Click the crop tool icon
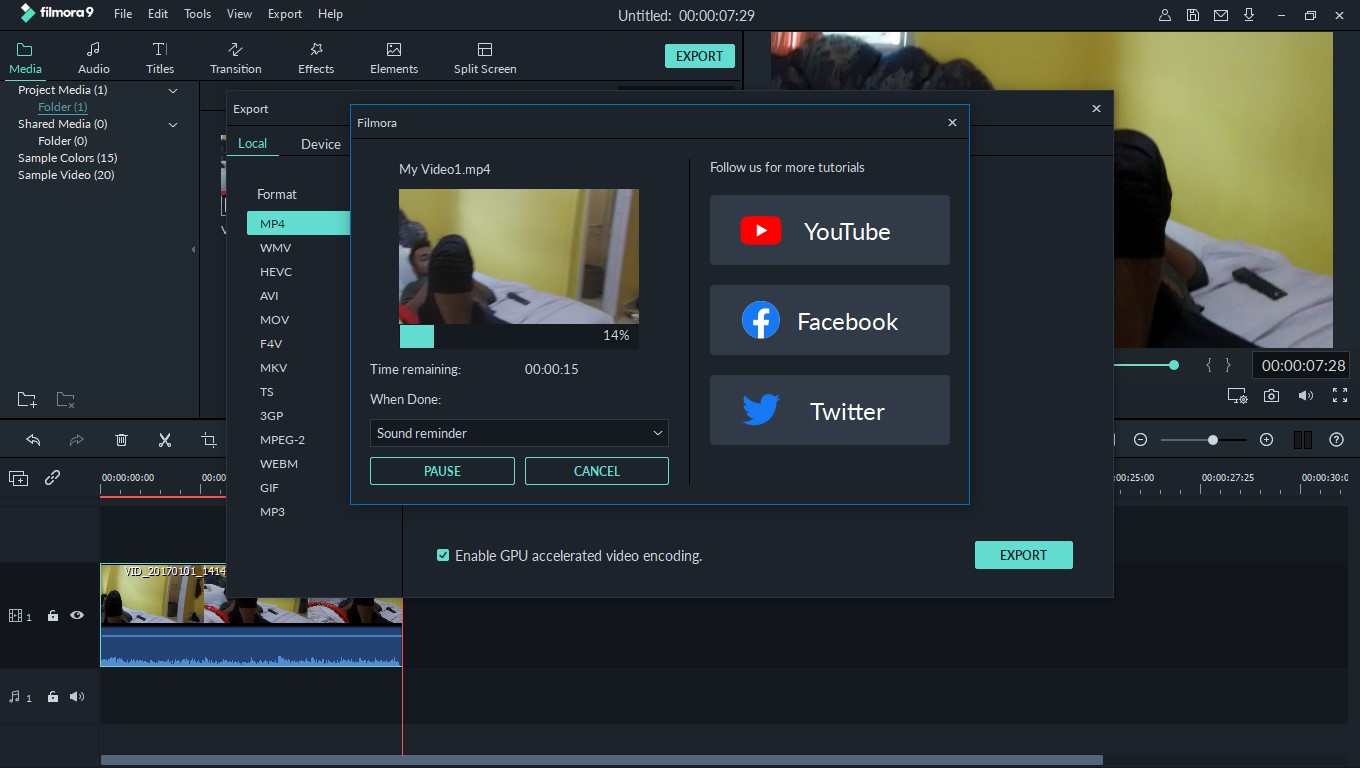The height and width of the screenshot is (768, 1360). tap(208, 440)
